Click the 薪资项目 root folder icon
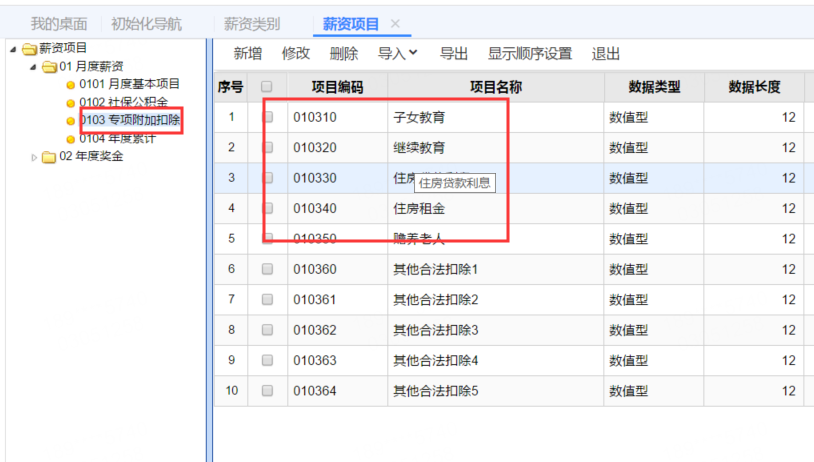The width and height of the screenshot is (814, 462). (x=29, y=49)
